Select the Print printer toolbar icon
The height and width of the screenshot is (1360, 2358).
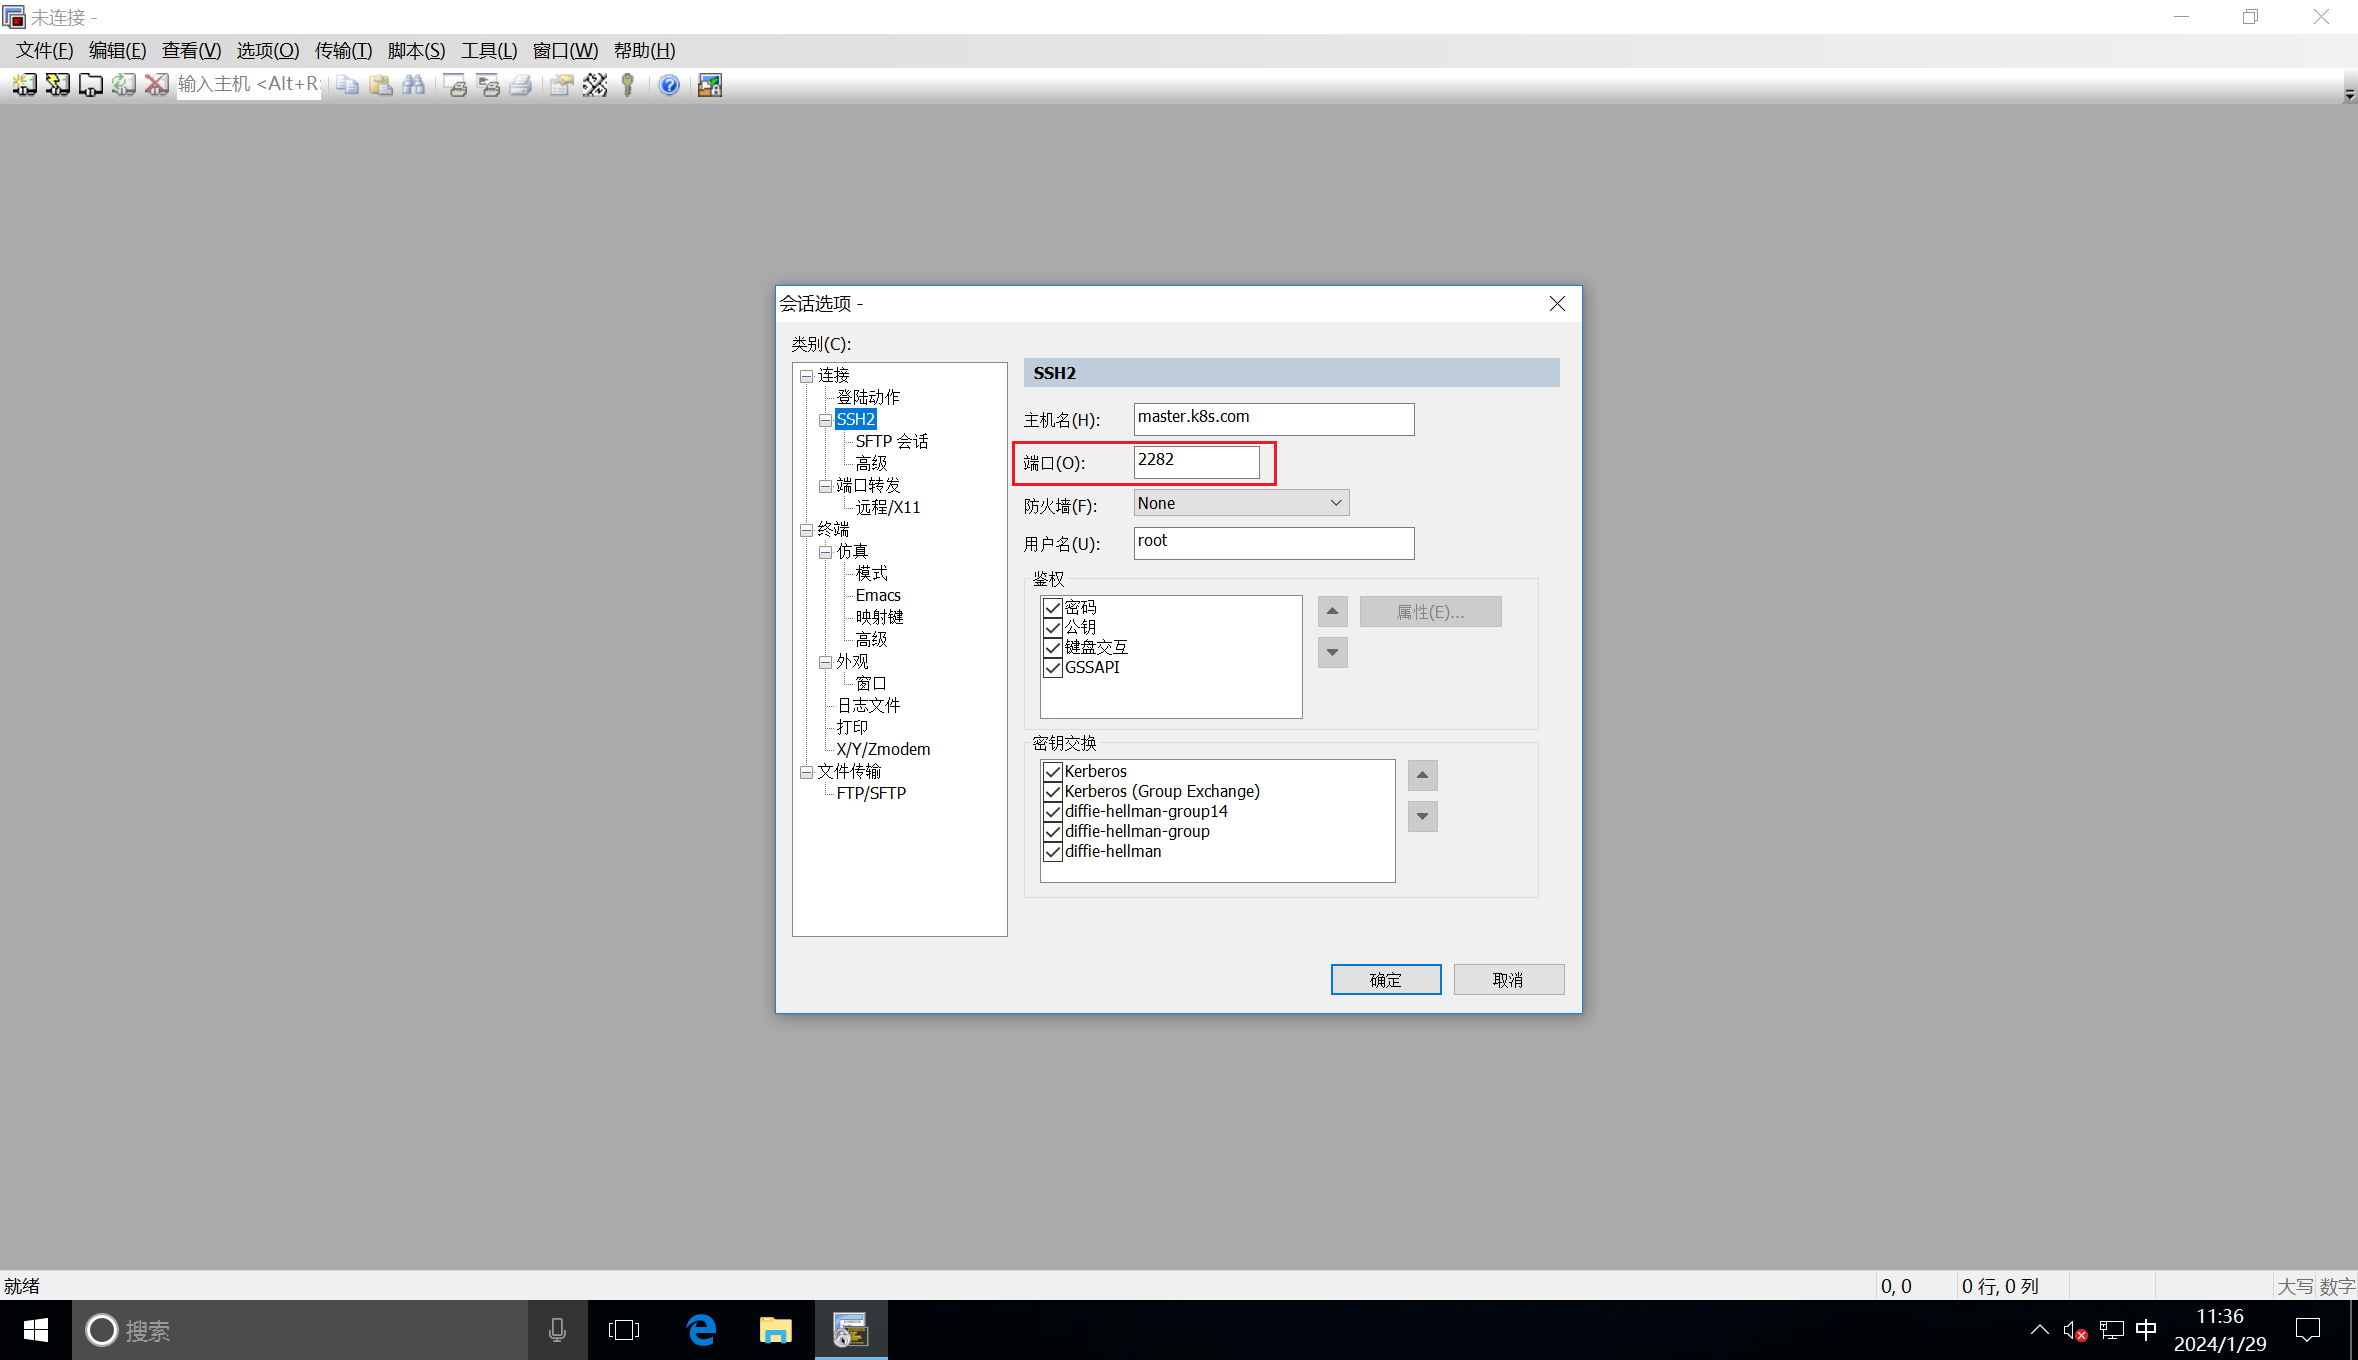[521, 85]
